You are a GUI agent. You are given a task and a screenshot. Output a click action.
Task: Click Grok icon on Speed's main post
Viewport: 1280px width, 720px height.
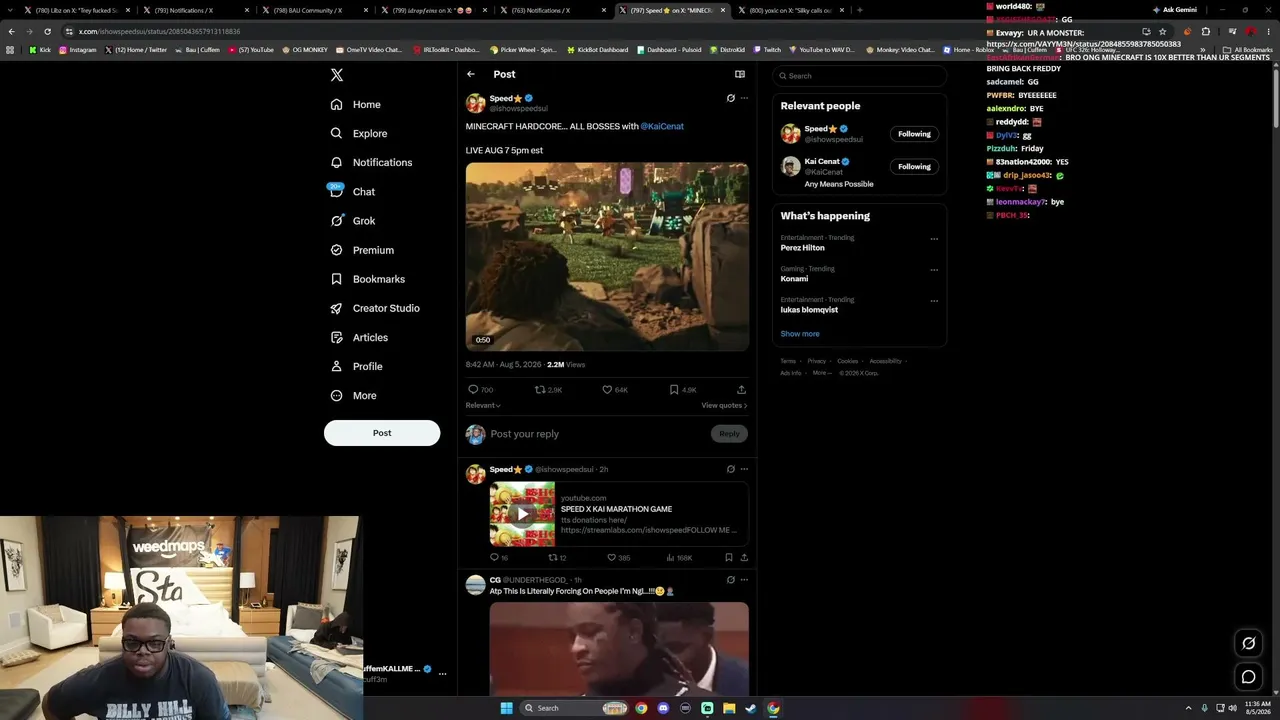pyautogui.click(x=731, y=98)
